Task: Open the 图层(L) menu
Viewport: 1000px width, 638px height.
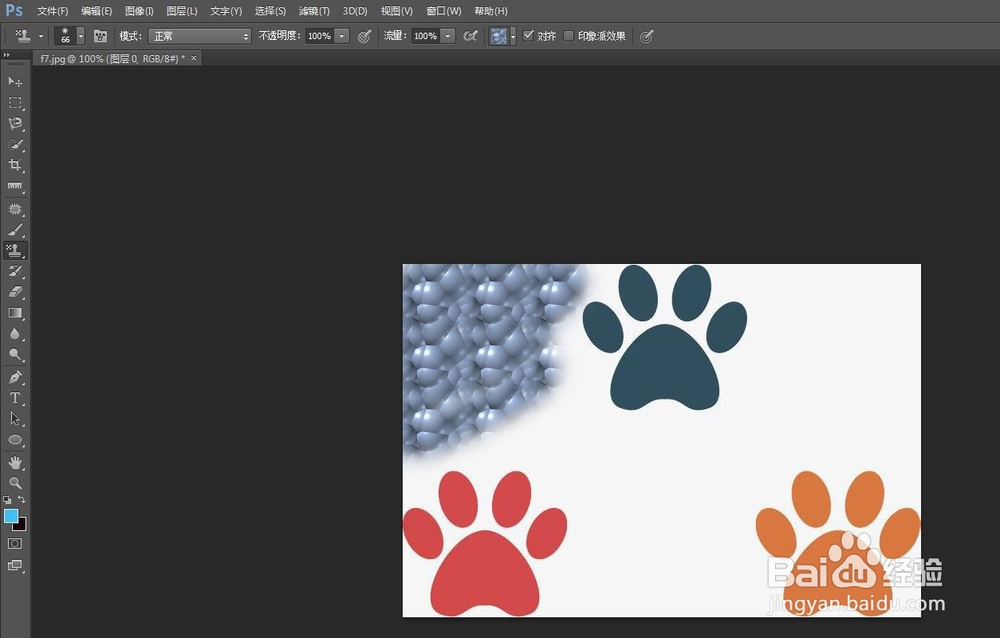Action: click(x=182, y=11)
